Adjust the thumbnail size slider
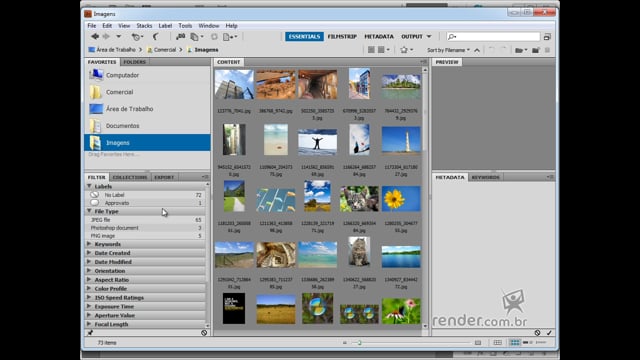Image resolution: width=640 pixels, height=360 pixels. coord(360,343)
